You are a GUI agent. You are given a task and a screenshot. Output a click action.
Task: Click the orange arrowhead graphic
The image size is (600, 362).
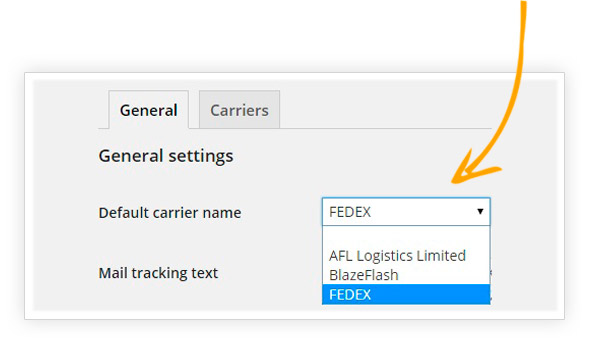[473, 166]
